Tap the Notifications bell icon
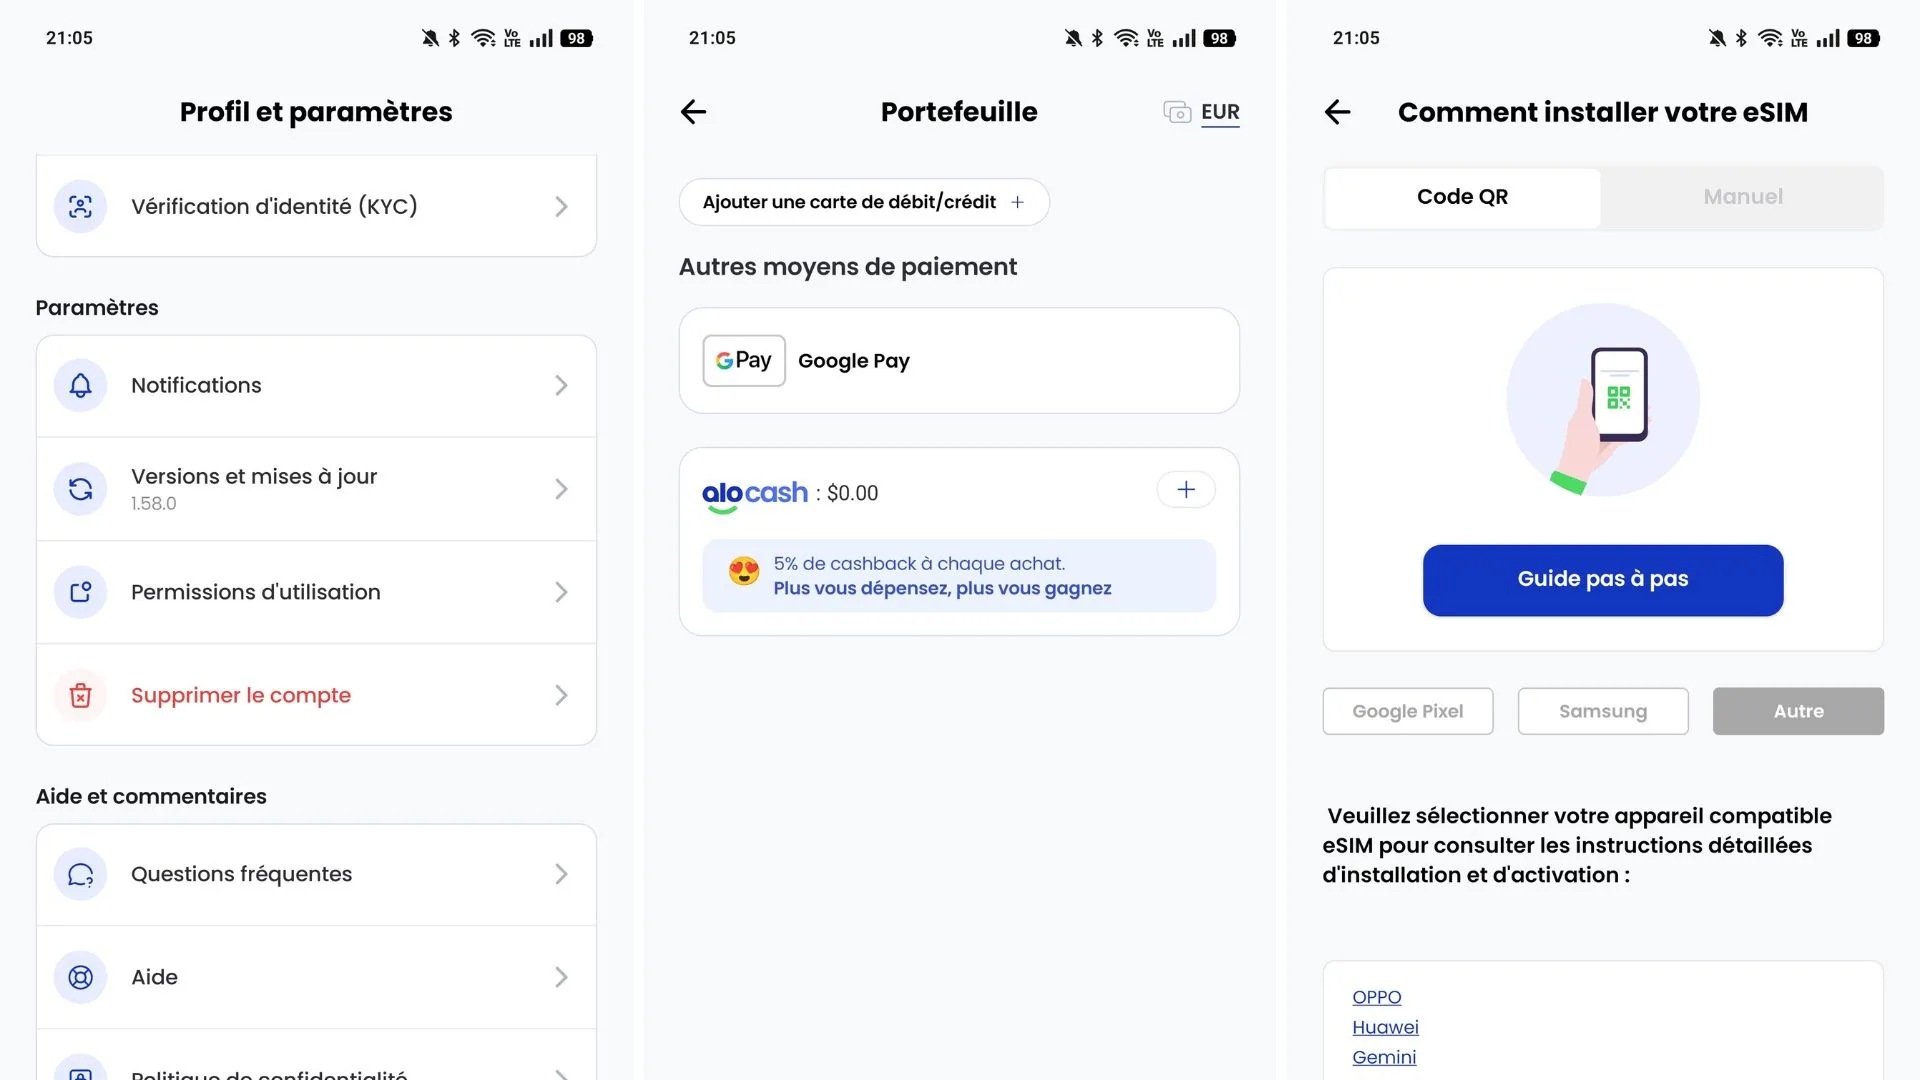1920x1080 pixels. pyautogui.click(x=80, y=386)
